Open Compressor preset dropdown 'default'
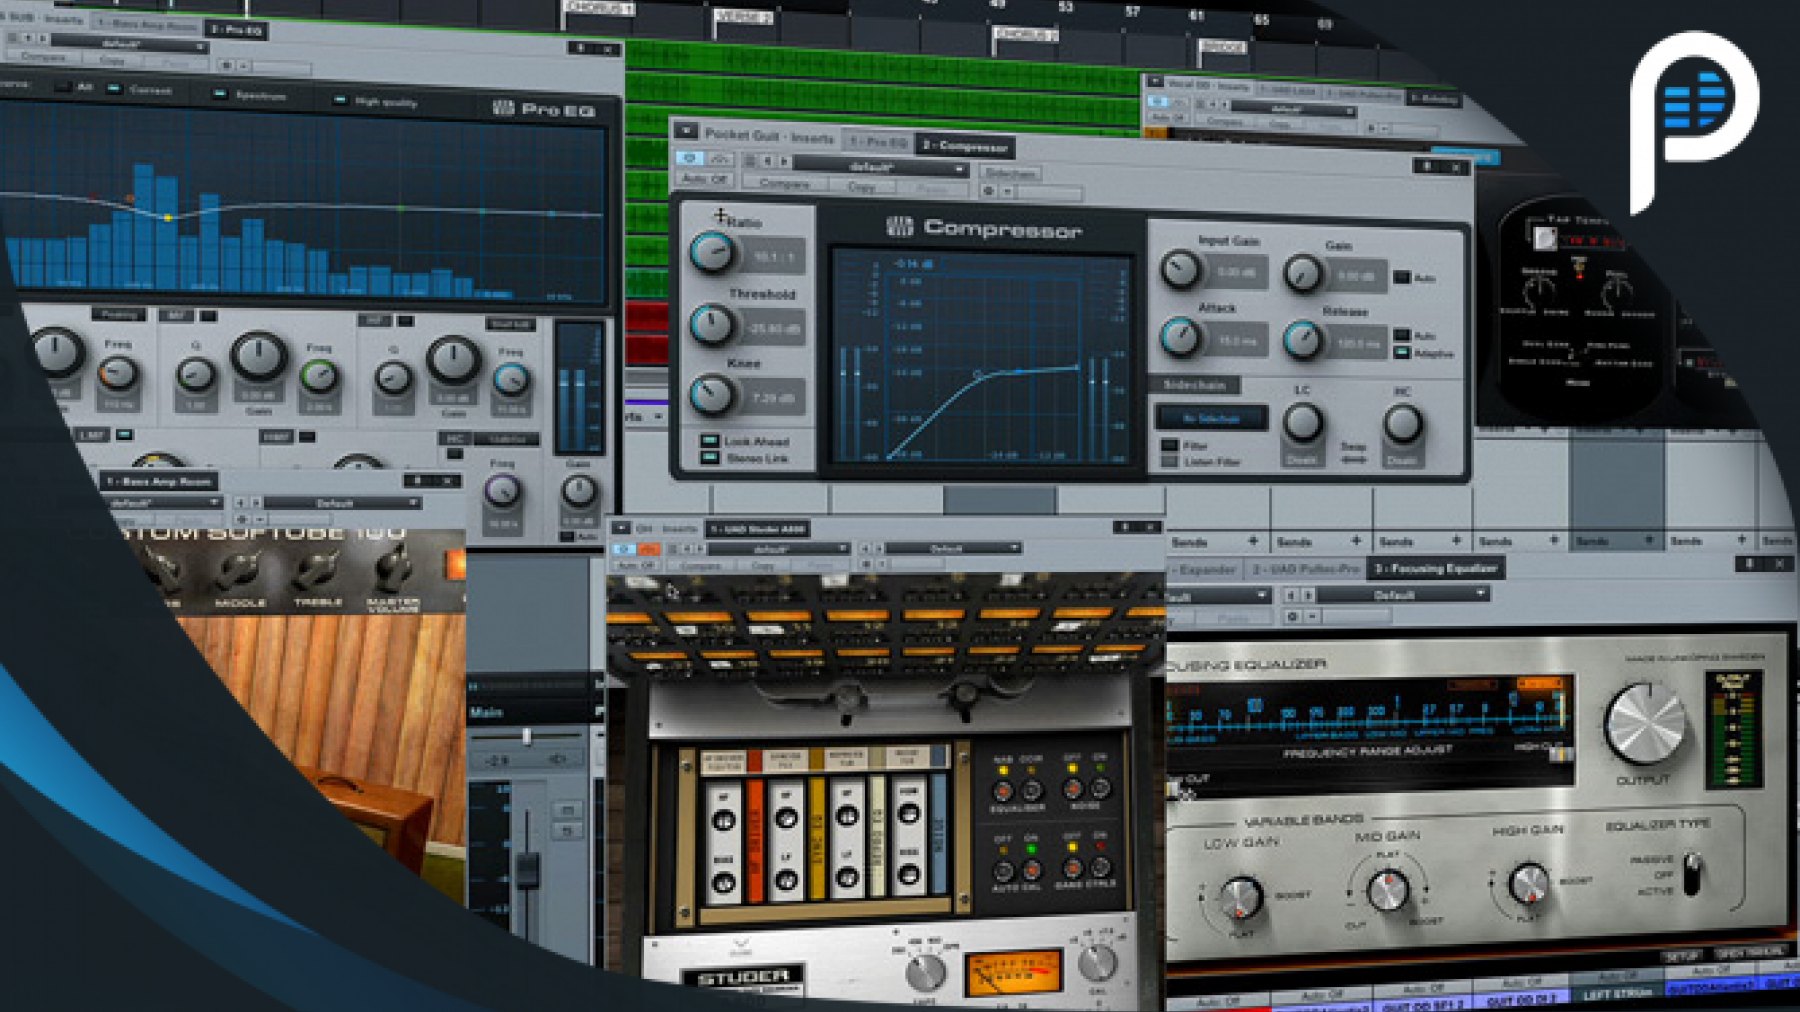The width and height of the screenshot is (1800, 1012). click(880, 167)
